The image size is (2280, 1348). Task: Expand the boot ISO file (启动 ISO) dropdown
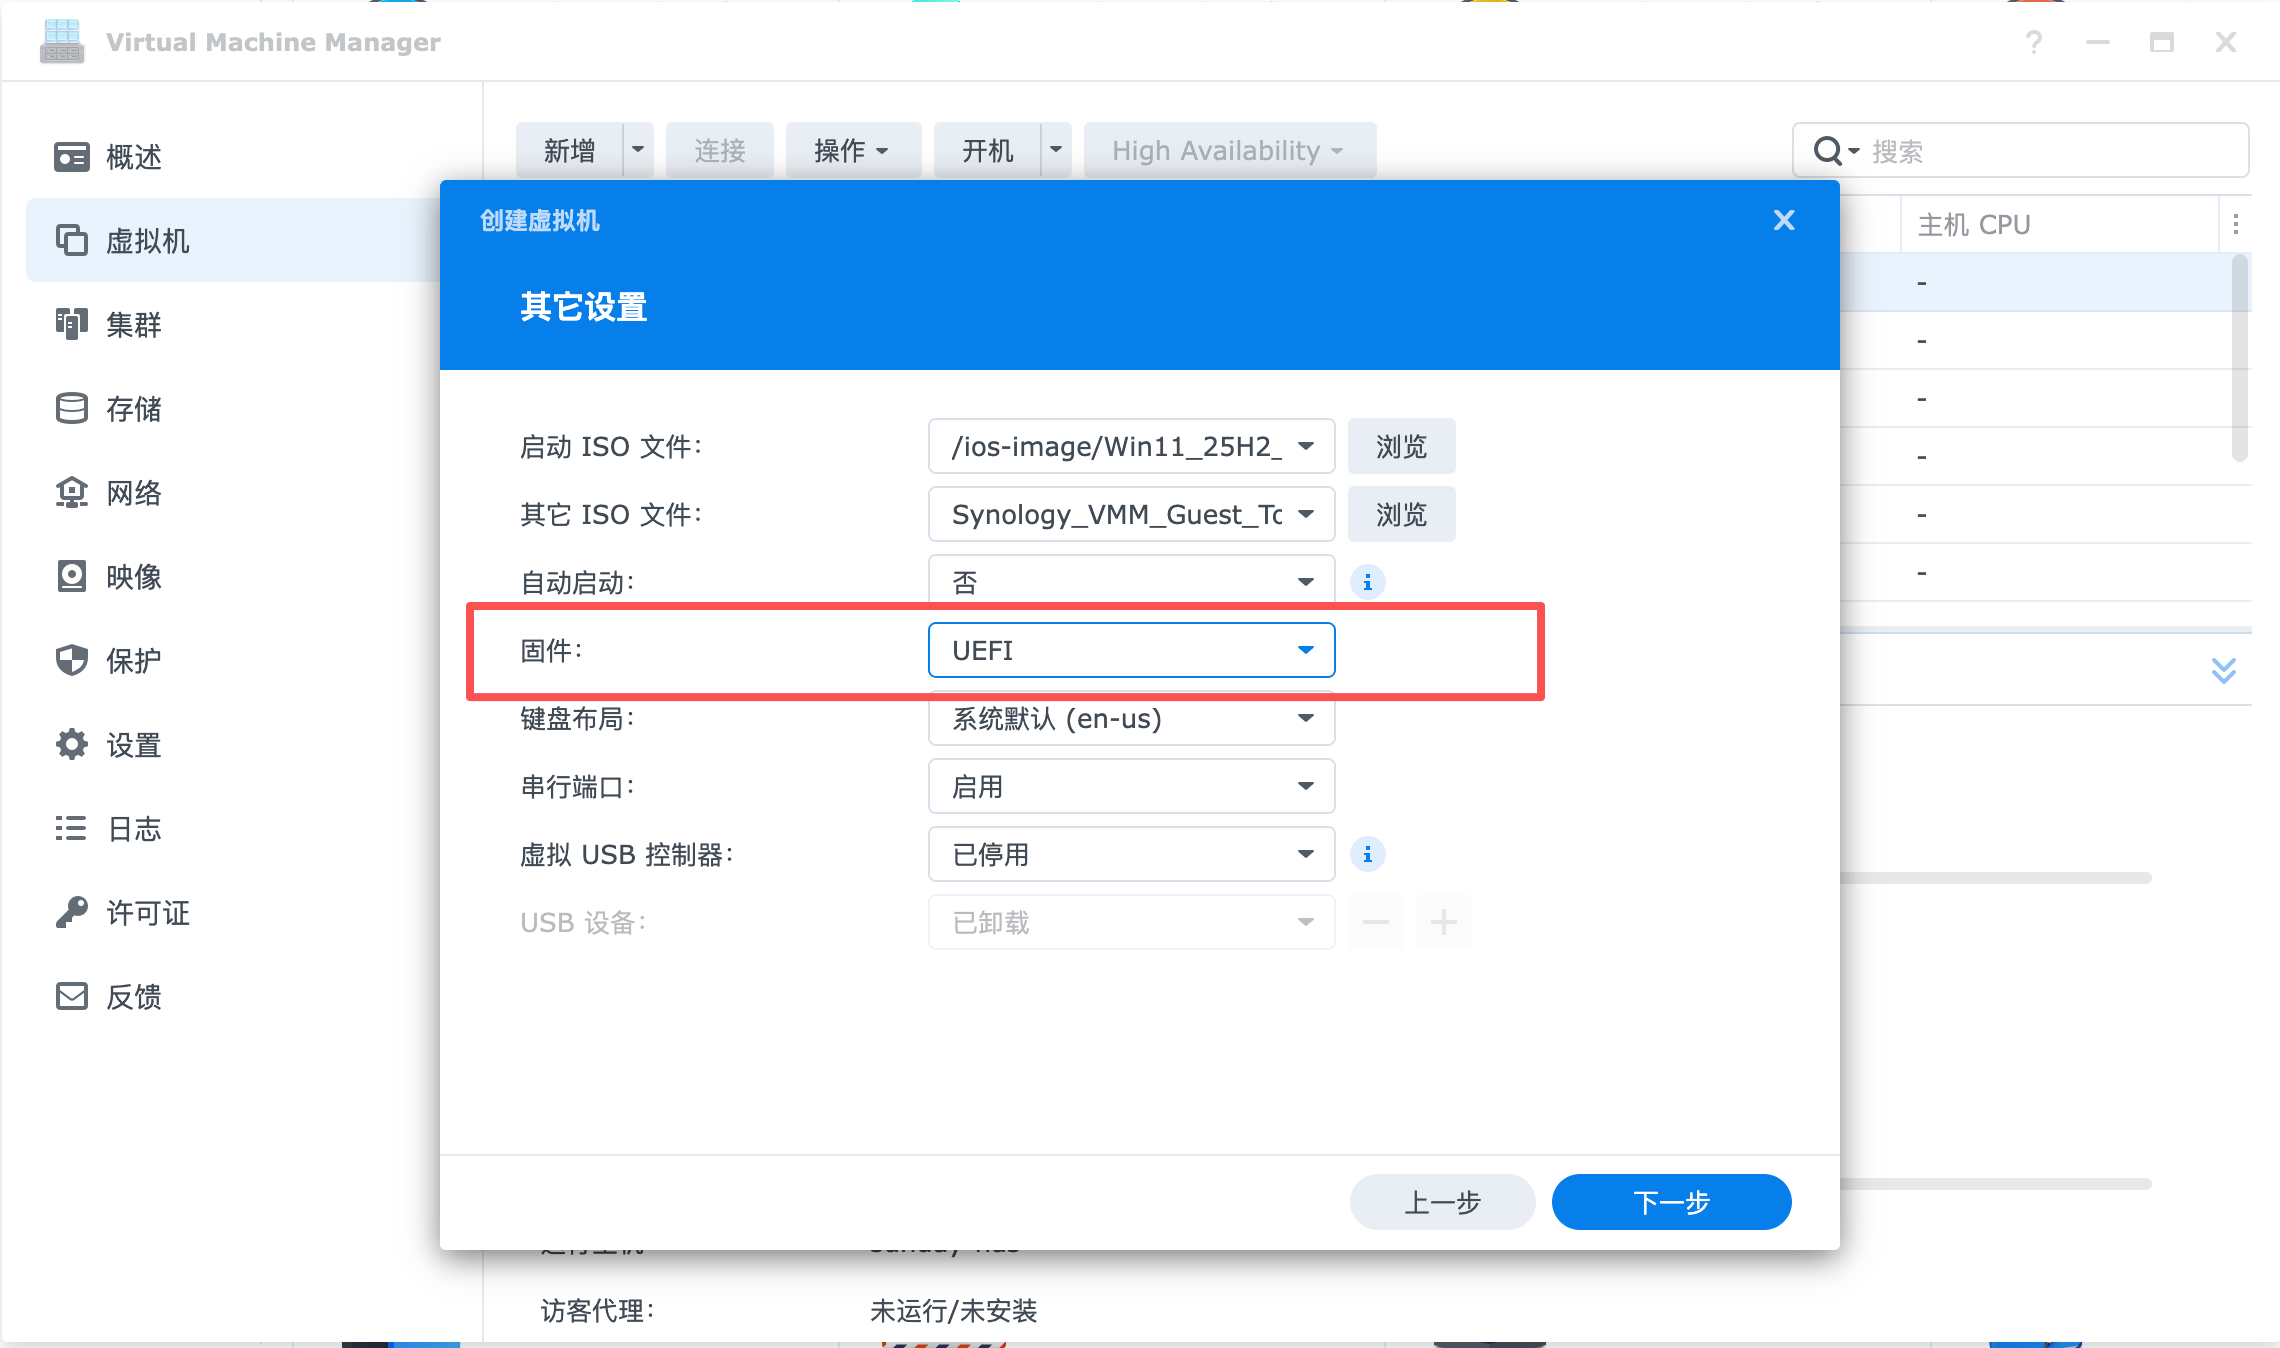click(x=1131, y=446)
